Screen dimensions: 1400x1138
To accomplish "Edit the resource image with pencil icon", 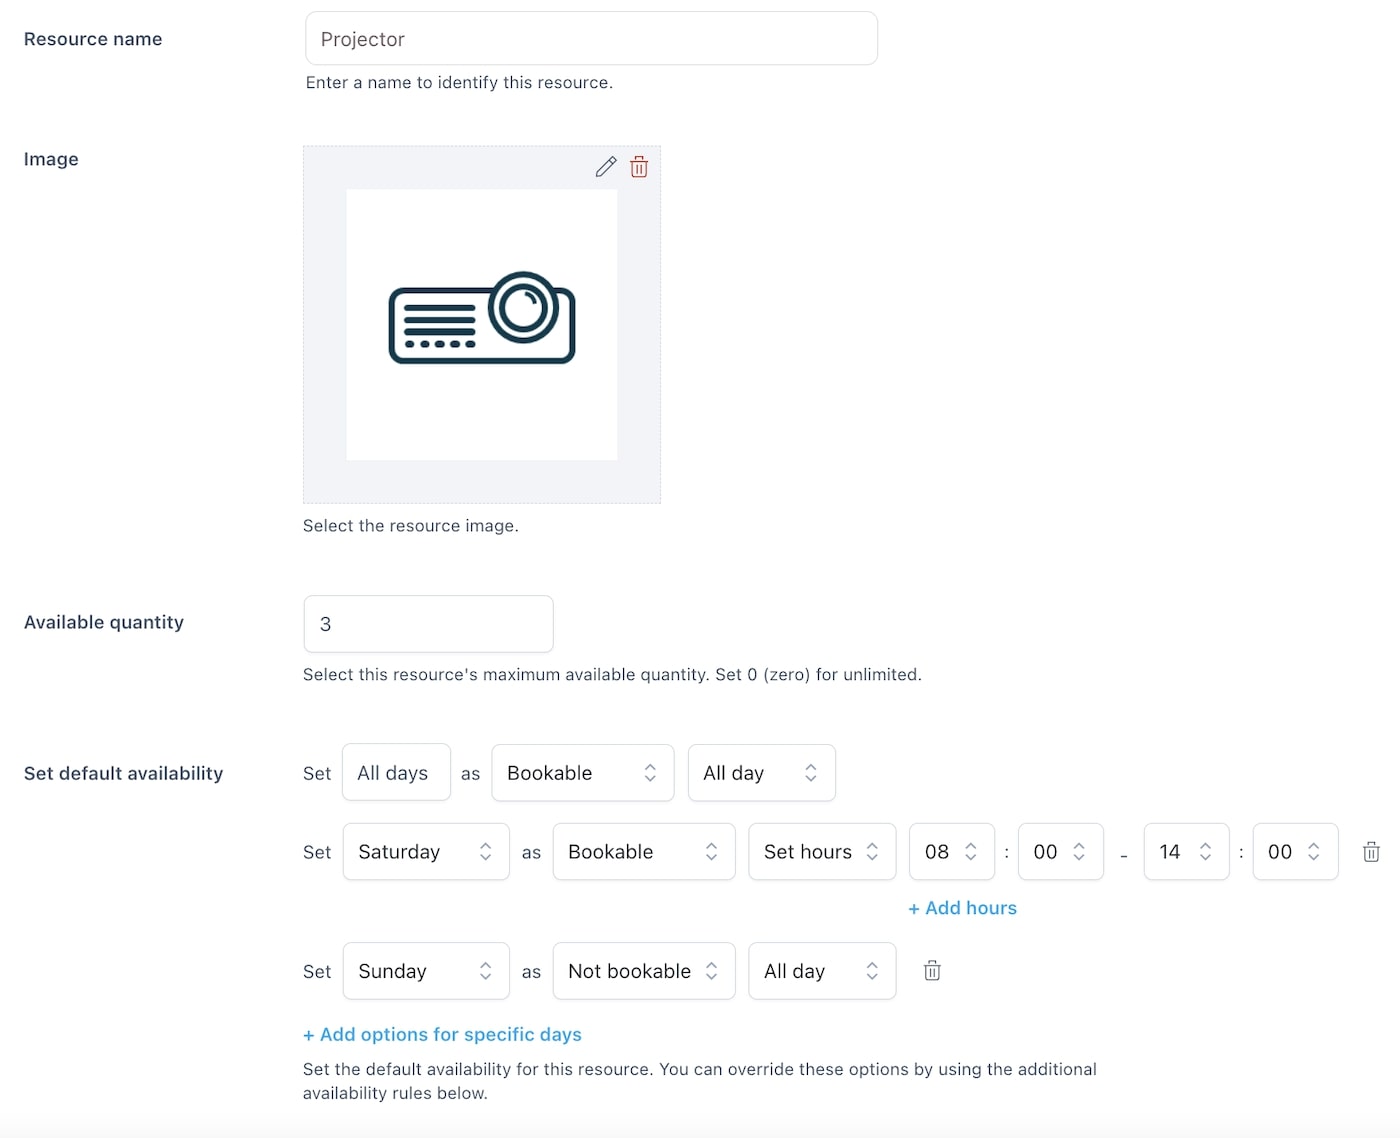I will pos(606,167).
